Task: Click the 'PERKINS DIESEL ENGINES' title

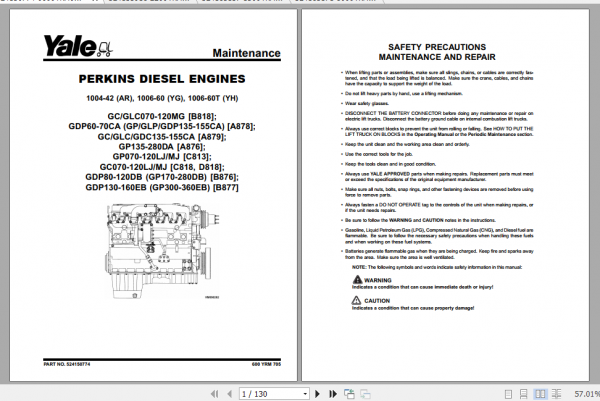Action: [162, 79]
